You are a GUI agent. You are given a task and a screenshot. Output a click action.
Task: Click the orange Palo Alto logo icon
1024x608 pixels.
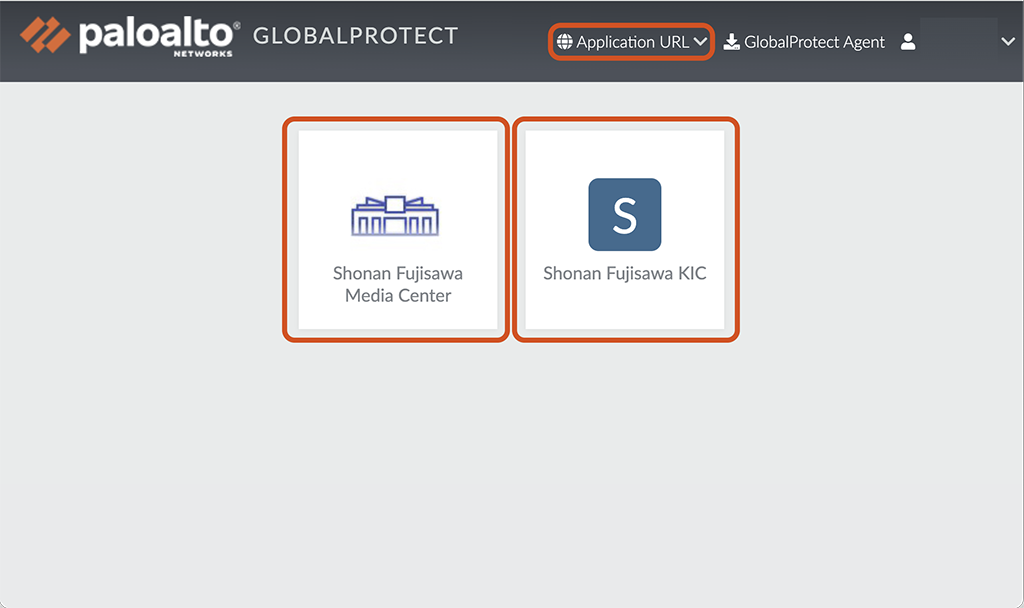pos(45,35)
